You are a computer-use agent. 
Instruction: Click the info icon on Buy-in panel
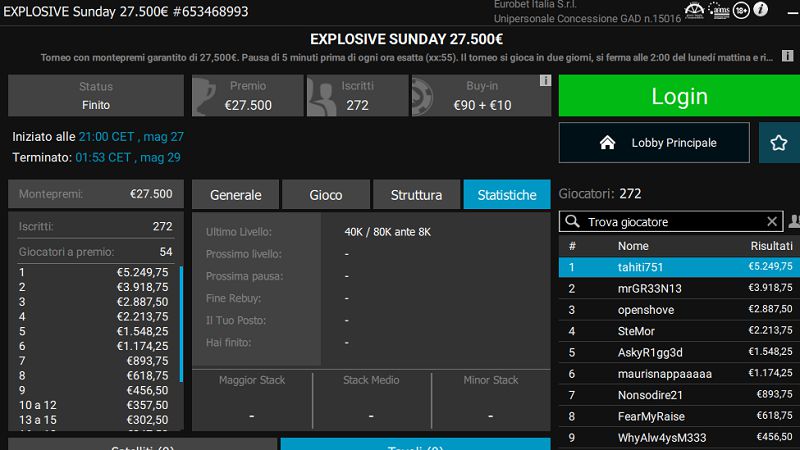pos(545,81)
